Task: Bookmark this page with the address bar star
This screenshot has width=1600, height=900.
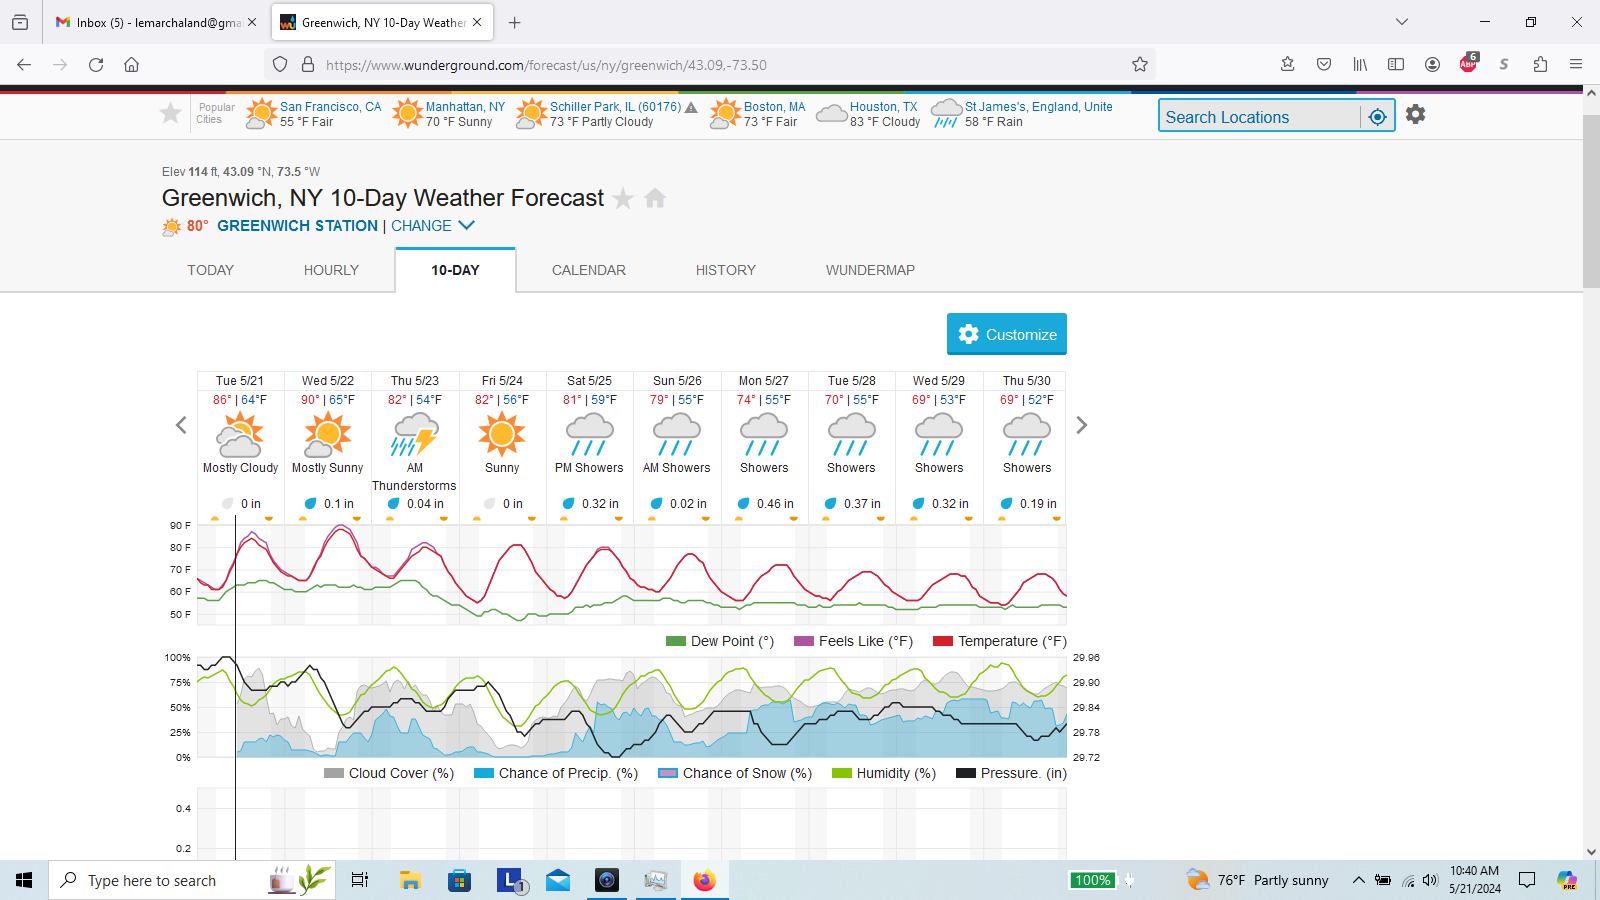Action: [x=1140, y=65]
